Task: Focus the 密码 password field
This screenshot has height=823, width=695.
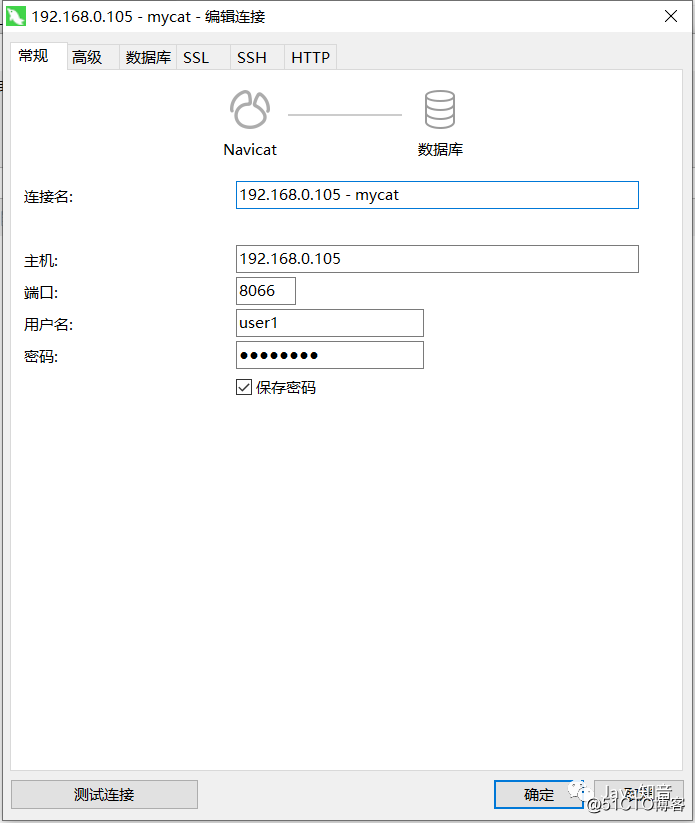Action: pyautogui.click(x=330, y=355)
